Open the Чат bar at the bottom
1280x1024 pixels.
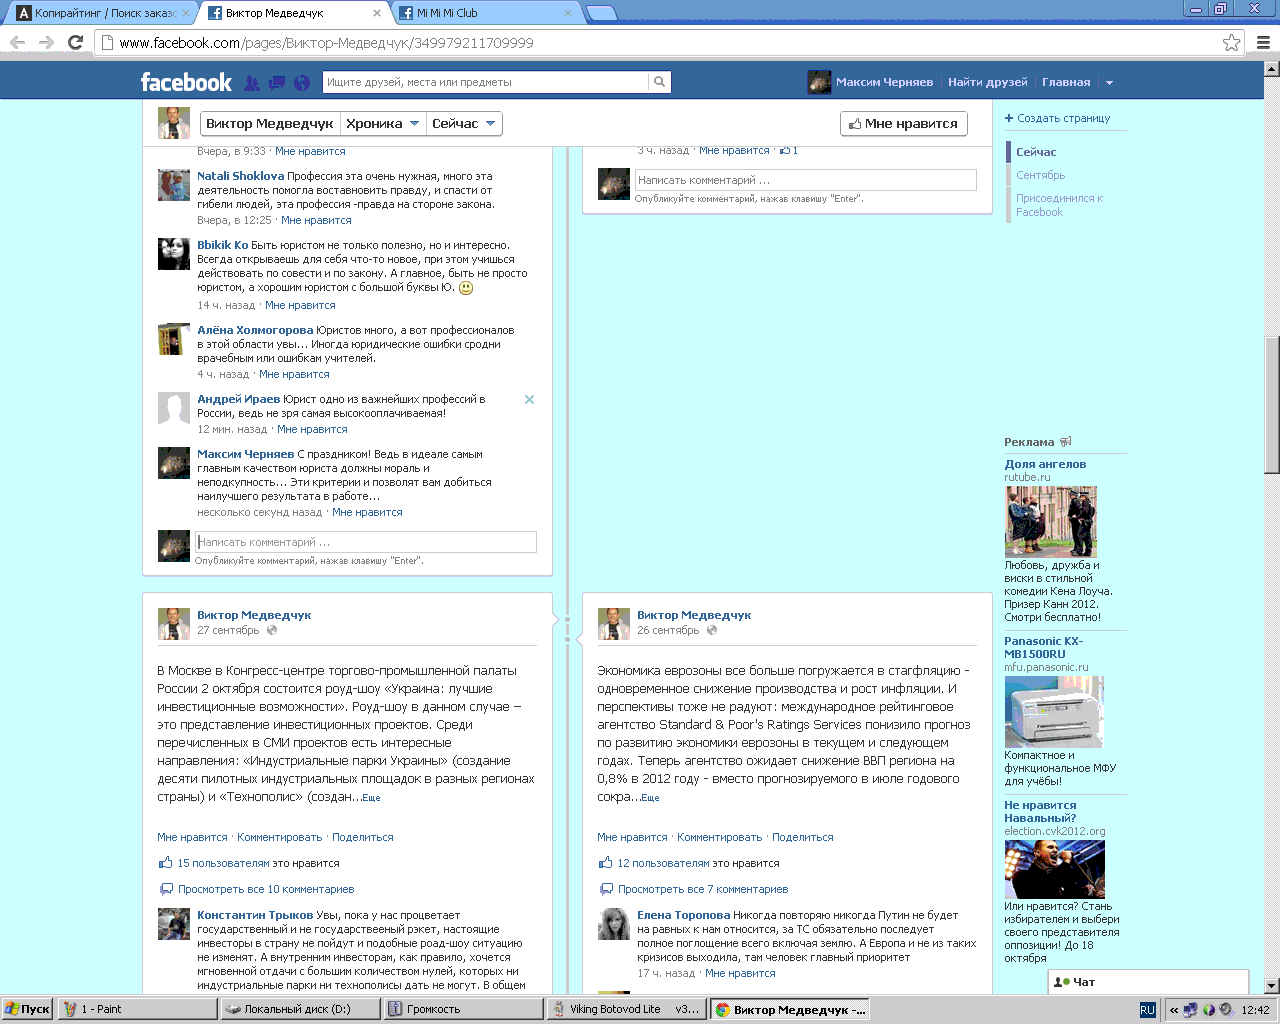(x=1148, y=982)
